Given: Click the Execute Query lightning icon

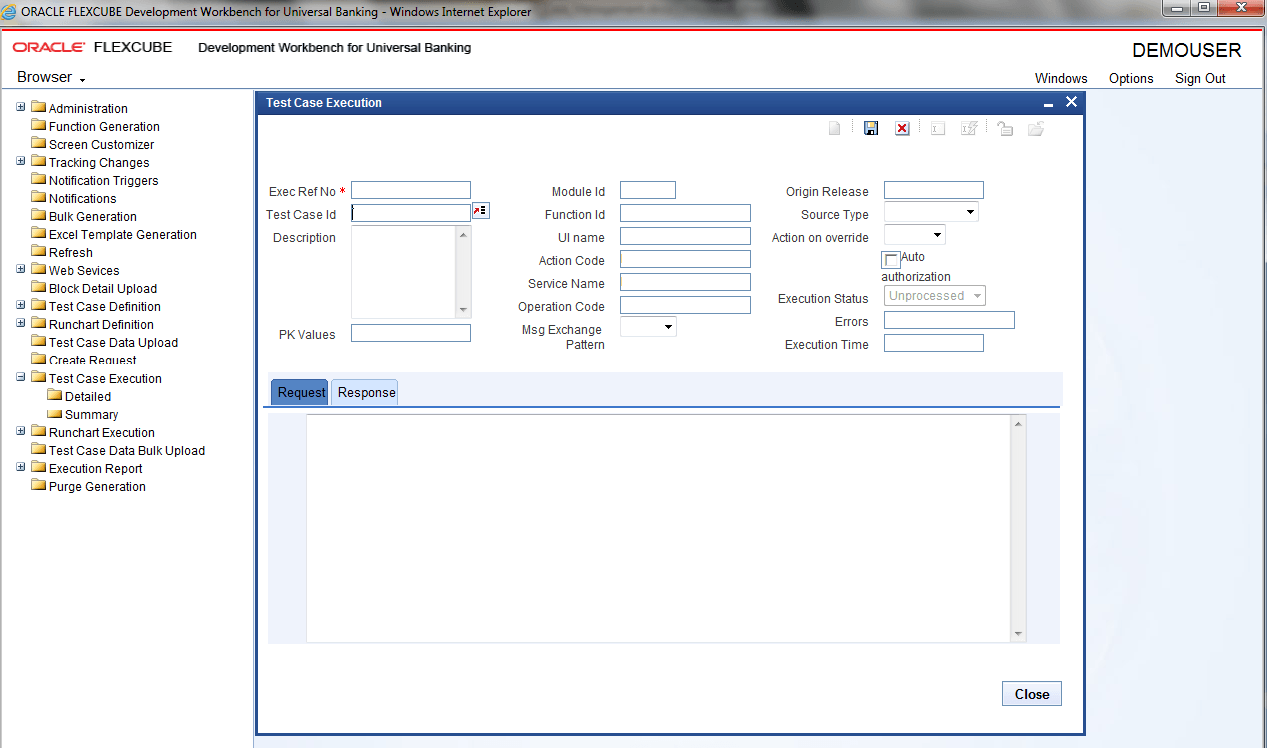Looking at the screenshot, I should [968, 129].
